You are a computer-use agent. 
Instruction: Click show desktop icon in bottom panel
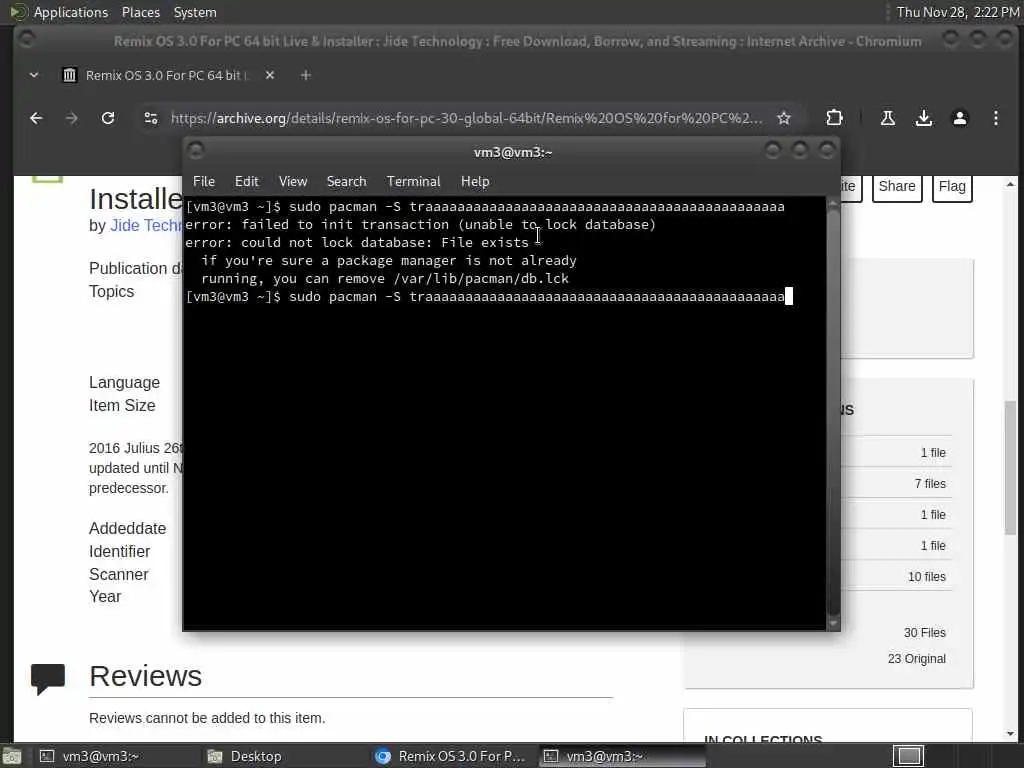click(12, 756)
